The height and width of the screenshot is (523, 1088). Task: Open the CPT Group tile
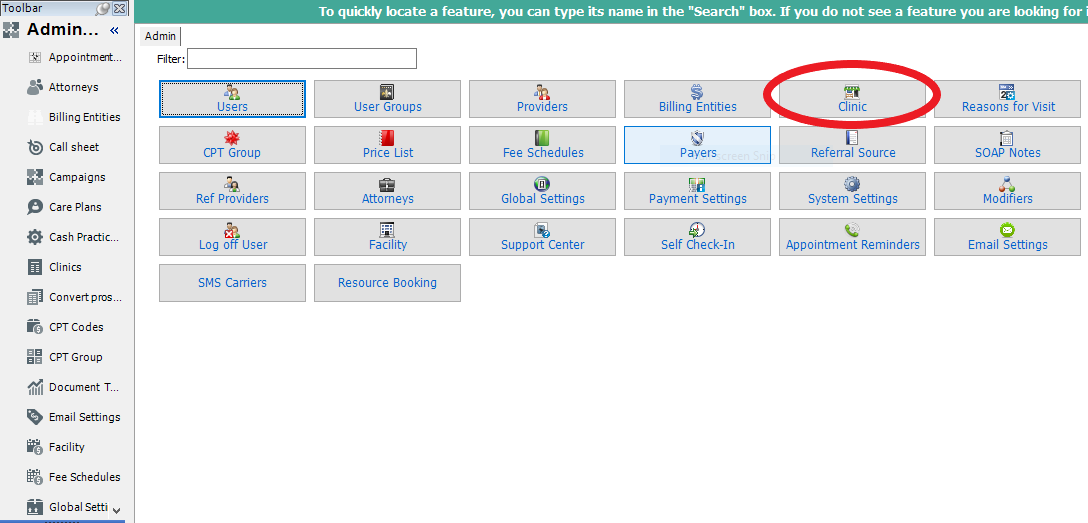point(232,145)
